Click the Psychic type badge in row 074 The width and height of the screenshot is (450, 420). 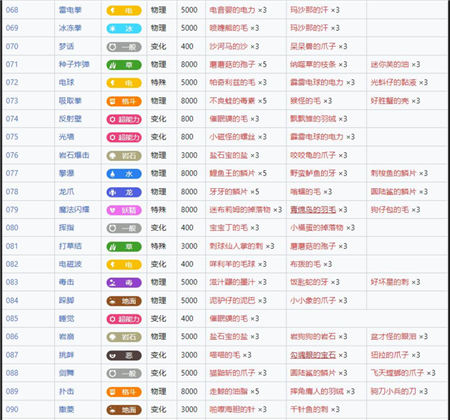[x=124, y=119]
